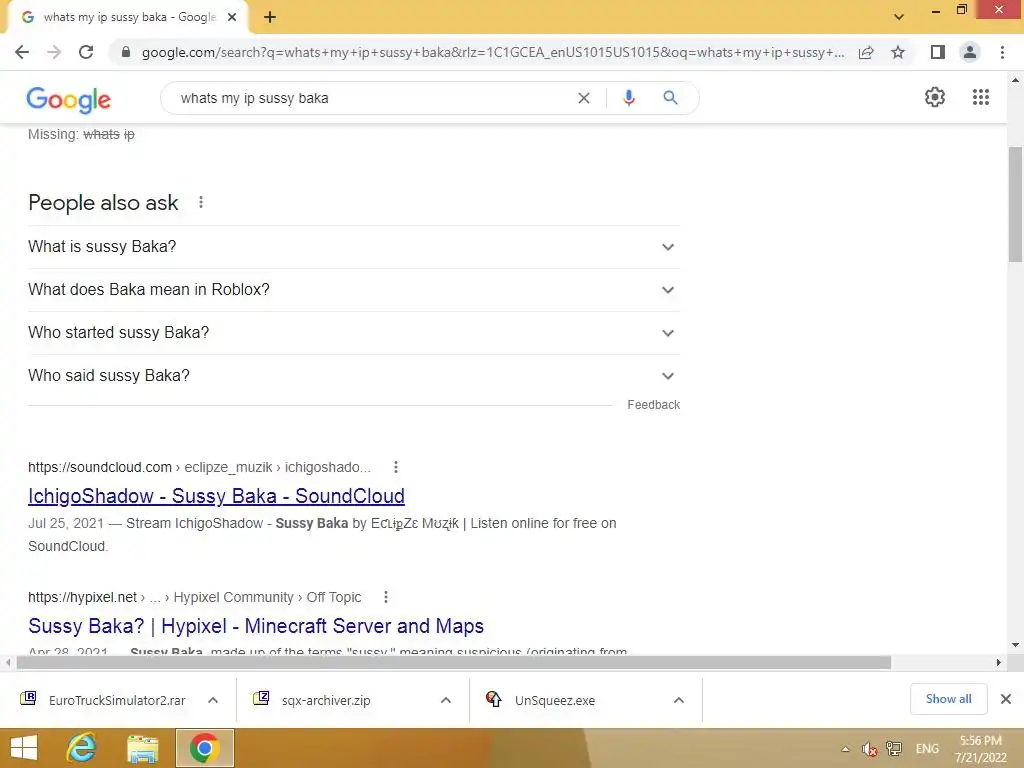The height and width of the screenshot is (768, 1024).
Task: Open options for the SoundCloud result
Action: tap(396, 467)
